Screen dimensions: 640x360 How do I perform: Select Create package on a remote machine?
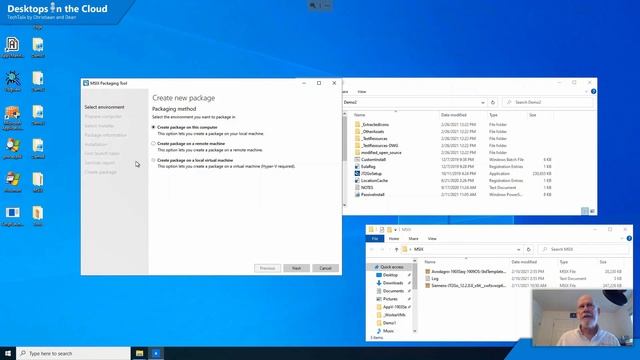tap(153, 144)
